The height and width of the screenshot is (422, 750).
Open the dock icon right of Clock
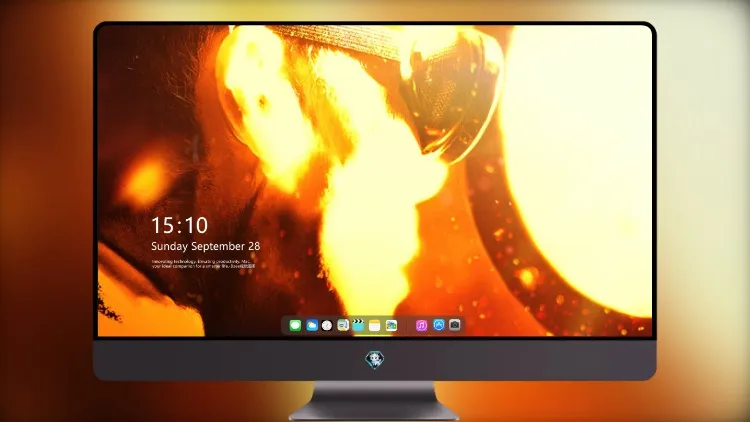pos(343,325)
